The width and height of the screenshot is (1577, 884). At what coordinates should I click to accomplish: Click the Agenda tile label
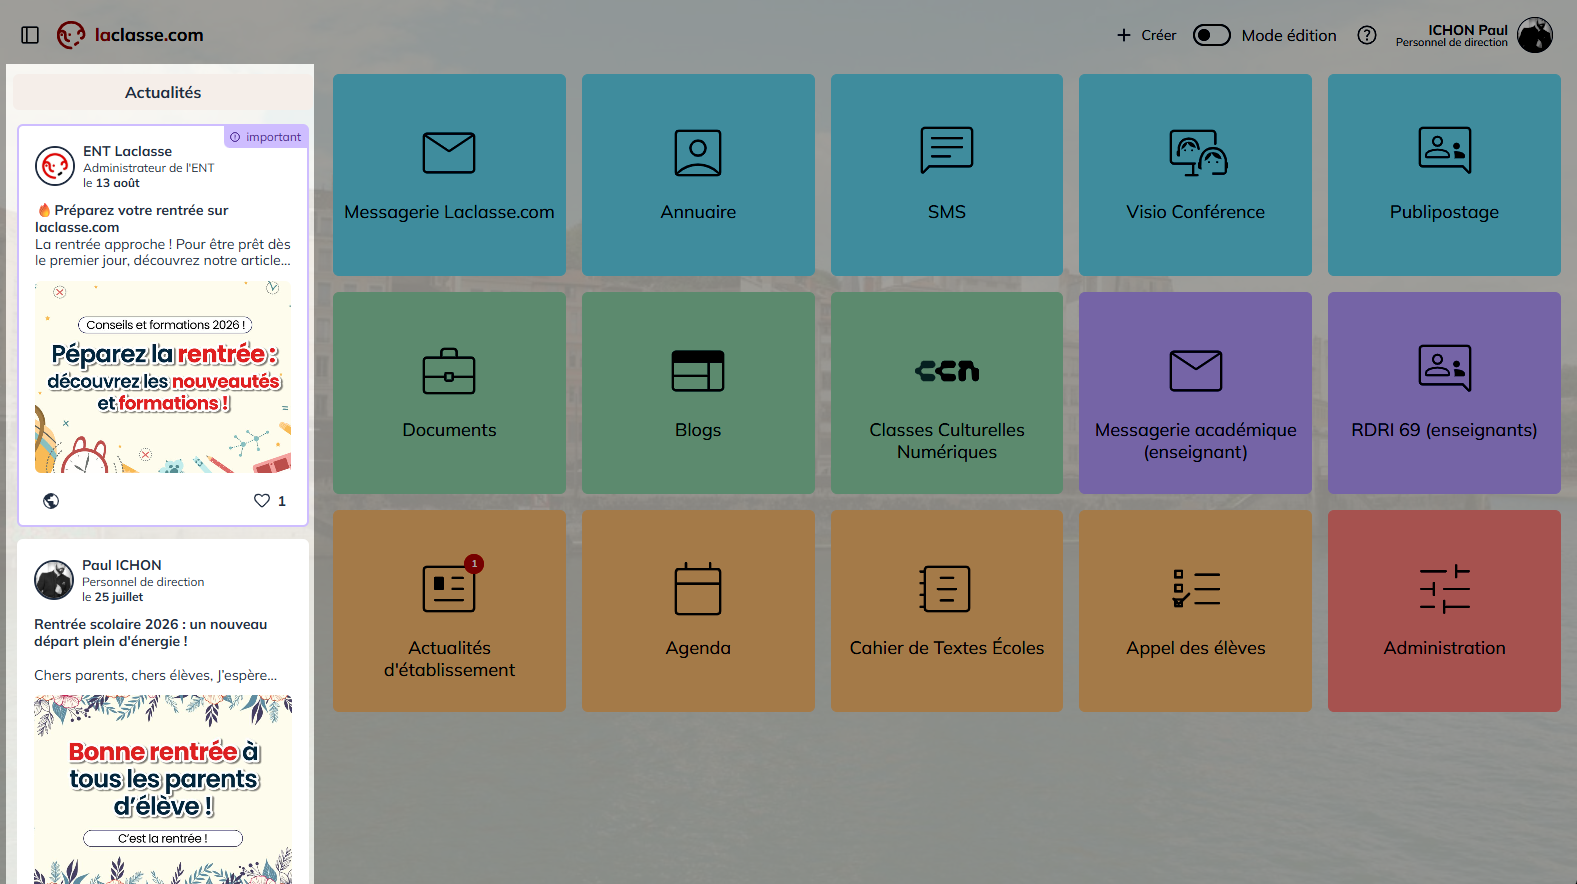tap(698, 648)
